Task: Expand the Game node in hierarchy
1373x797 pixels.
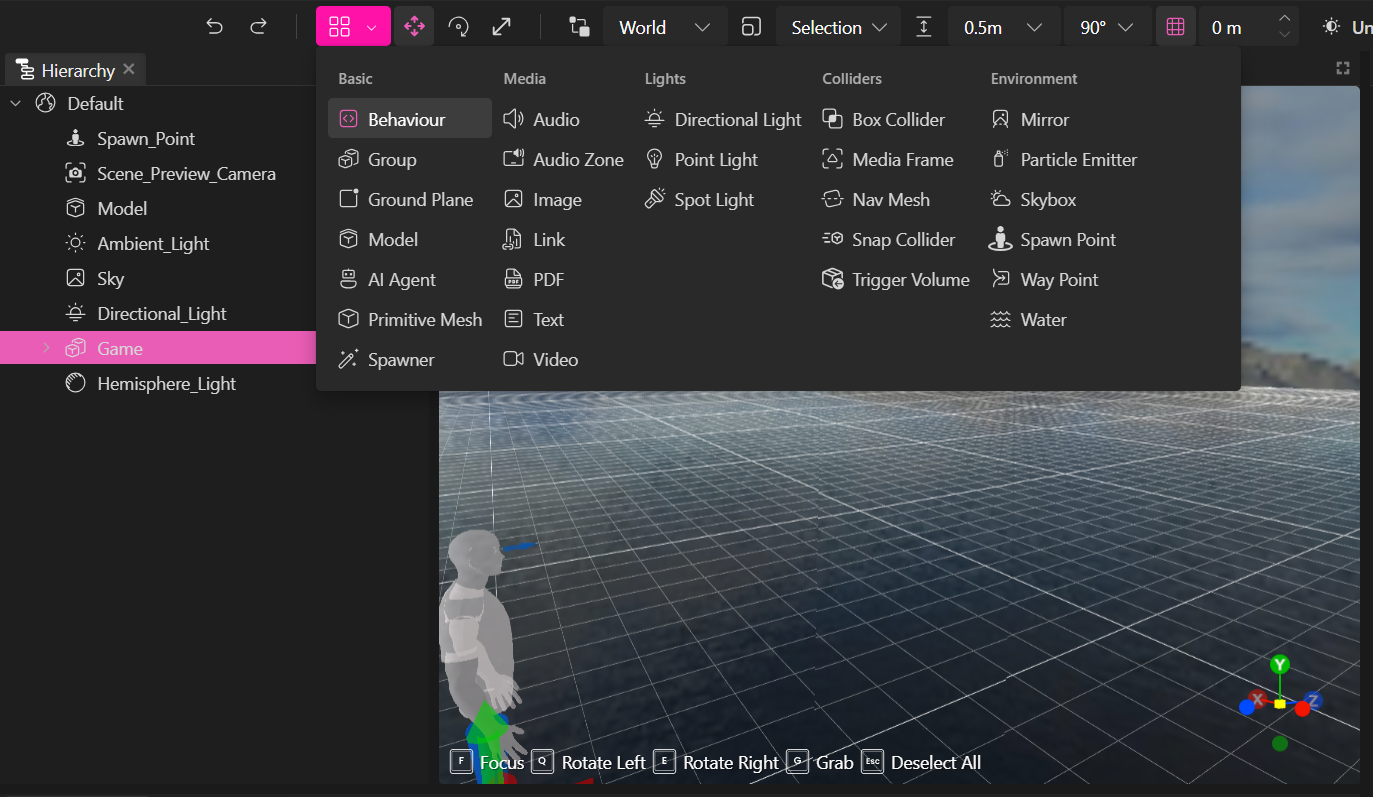Action: (46, 348)
